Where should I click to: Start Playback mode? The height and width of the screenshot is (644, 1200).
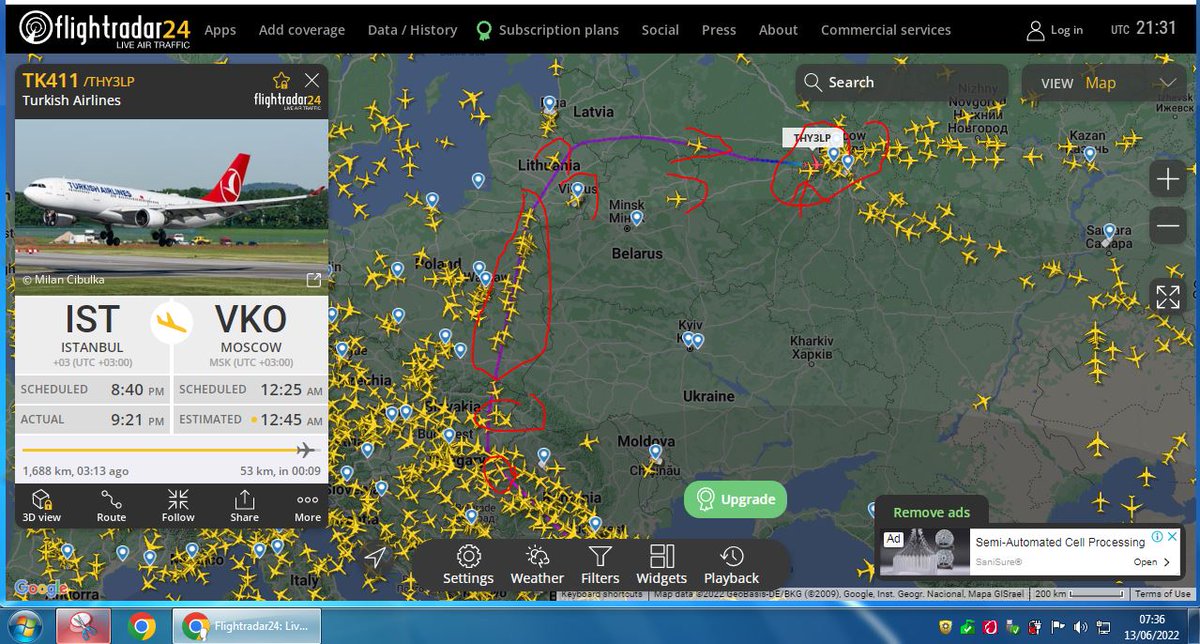[x=731, y=565]
